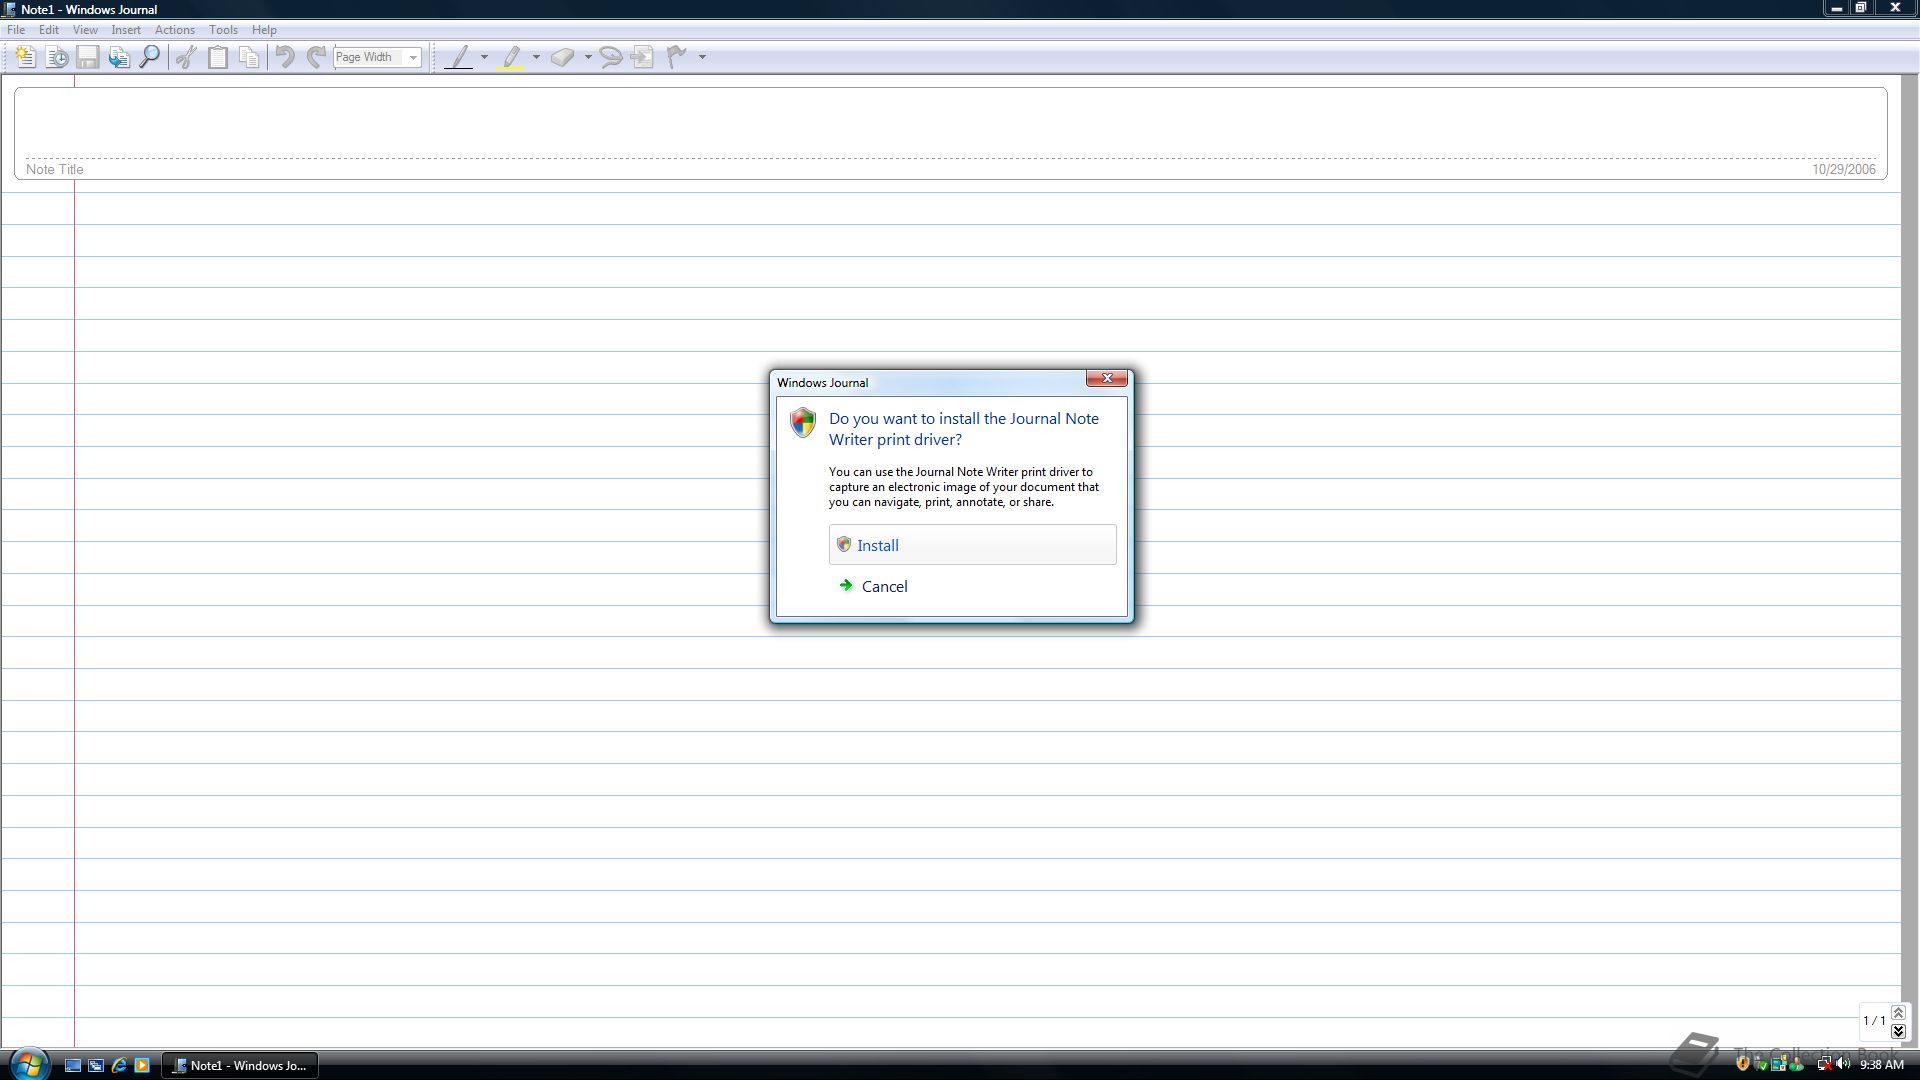Select the Lasso selection tool
Image resolution: width=1920 pixels, height=1080 pixels.
[x=611, y=57]
